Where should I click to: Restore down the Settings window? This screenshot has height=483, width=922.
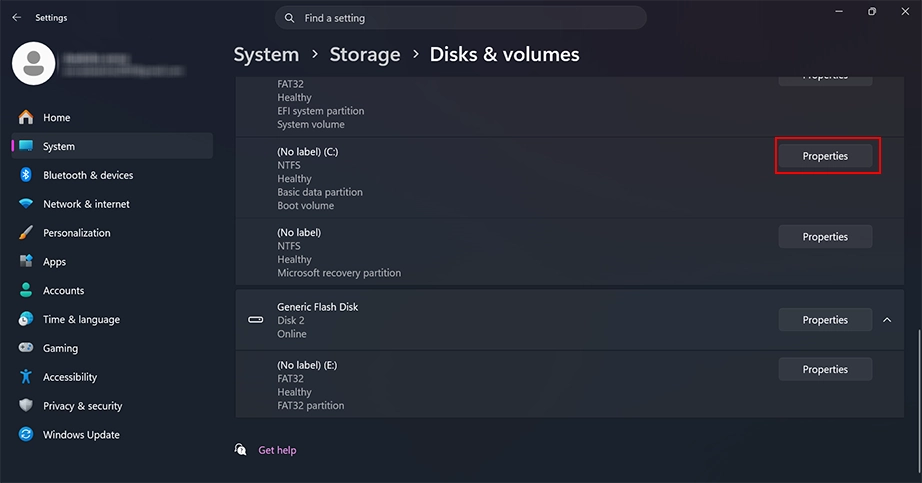(x=872, y=11)
